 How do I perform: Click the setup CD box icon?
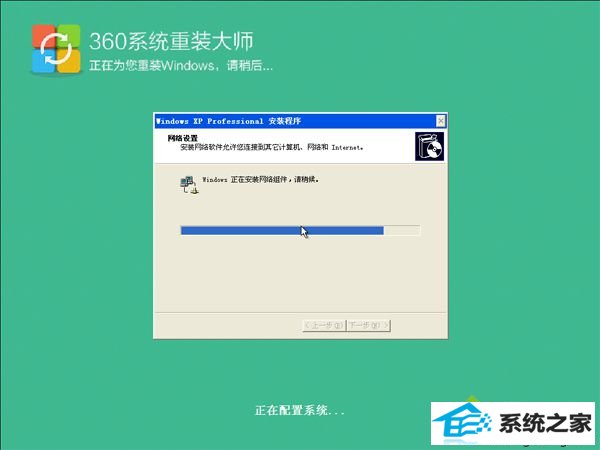[x=429, y=147]
